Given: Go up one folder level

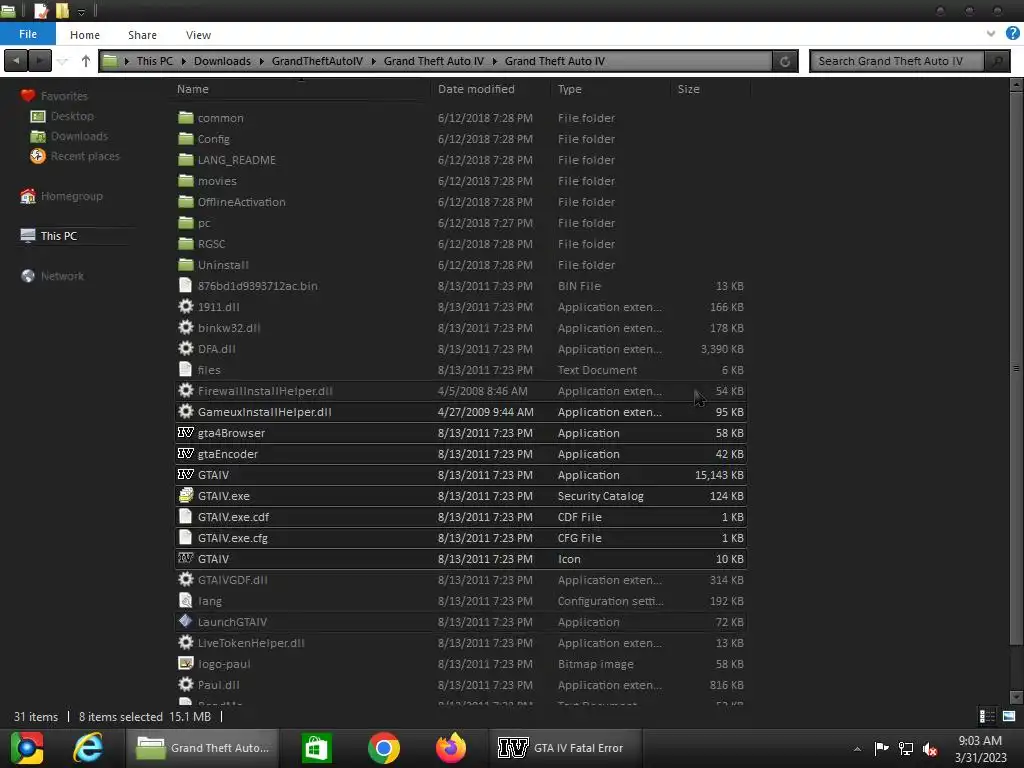Looking at the screenshot, I should [x=86, y=61].
